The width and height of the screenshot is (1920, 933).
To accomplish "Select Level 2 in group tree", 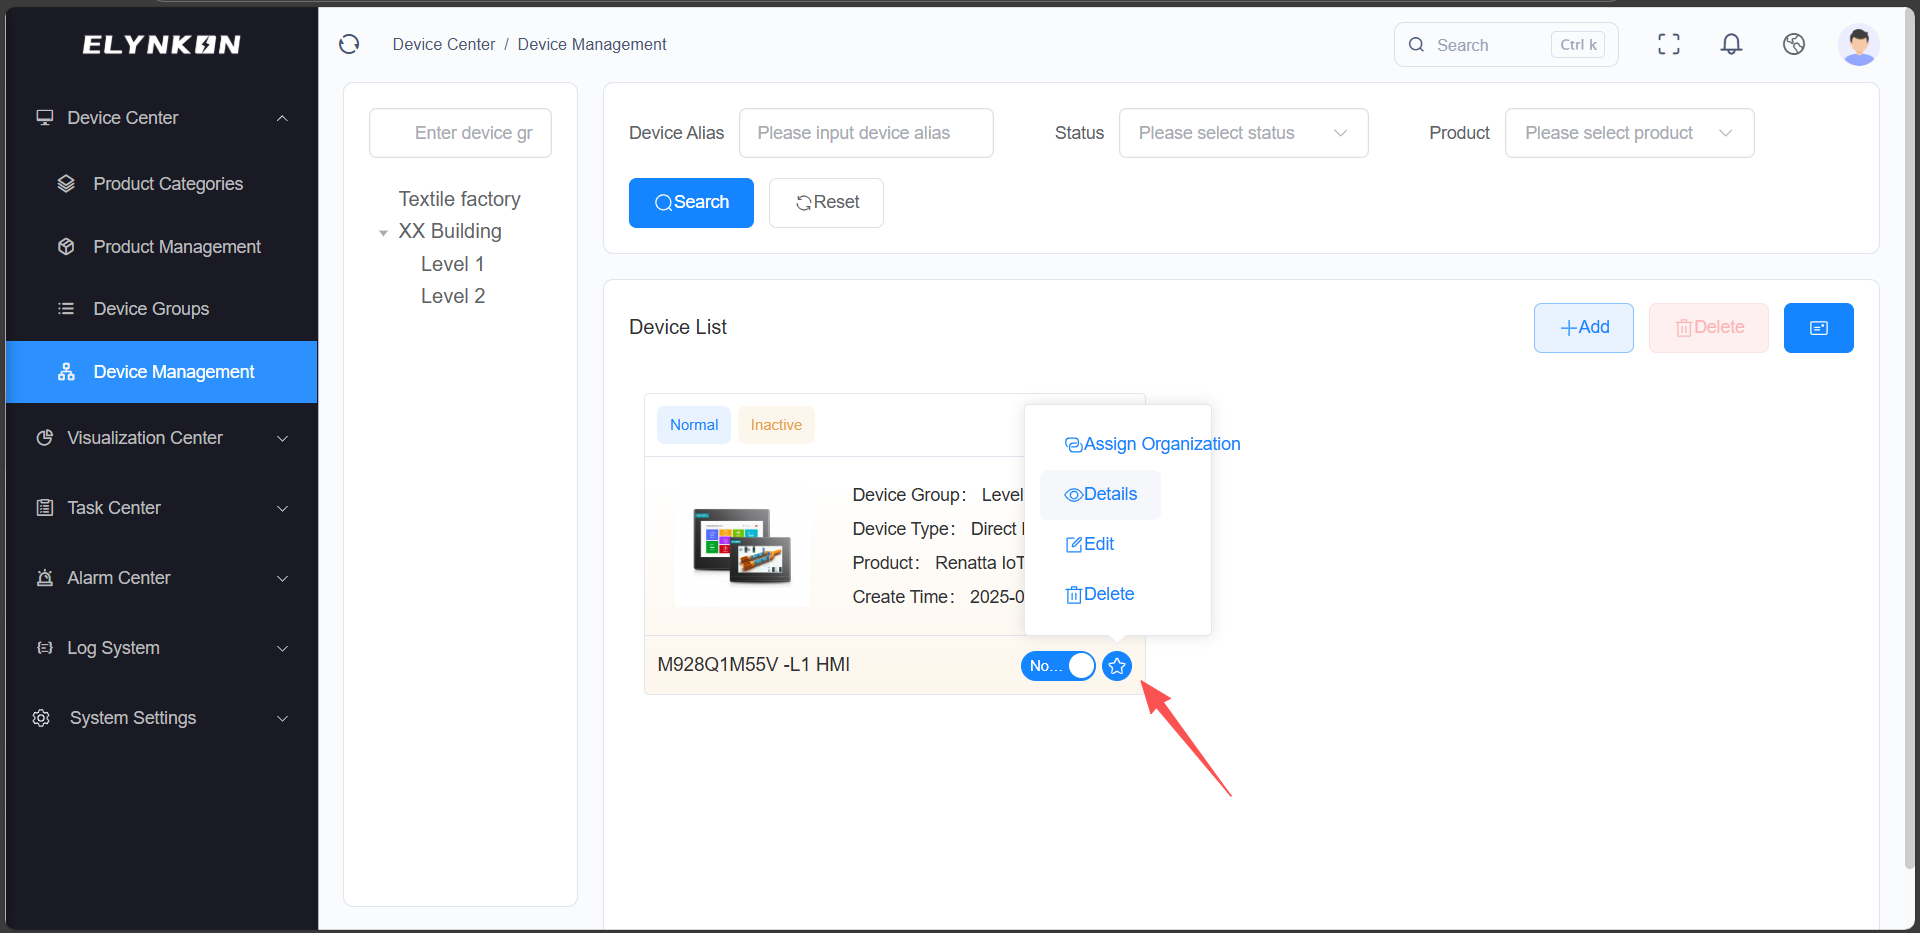I will [x=453, y=296].
